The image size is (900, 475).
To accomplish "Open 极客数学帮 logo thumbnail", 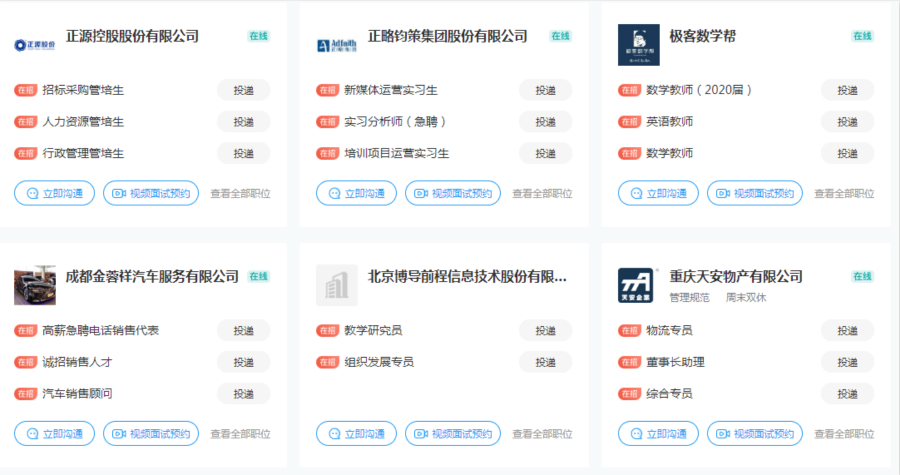I will pos(638,45).
